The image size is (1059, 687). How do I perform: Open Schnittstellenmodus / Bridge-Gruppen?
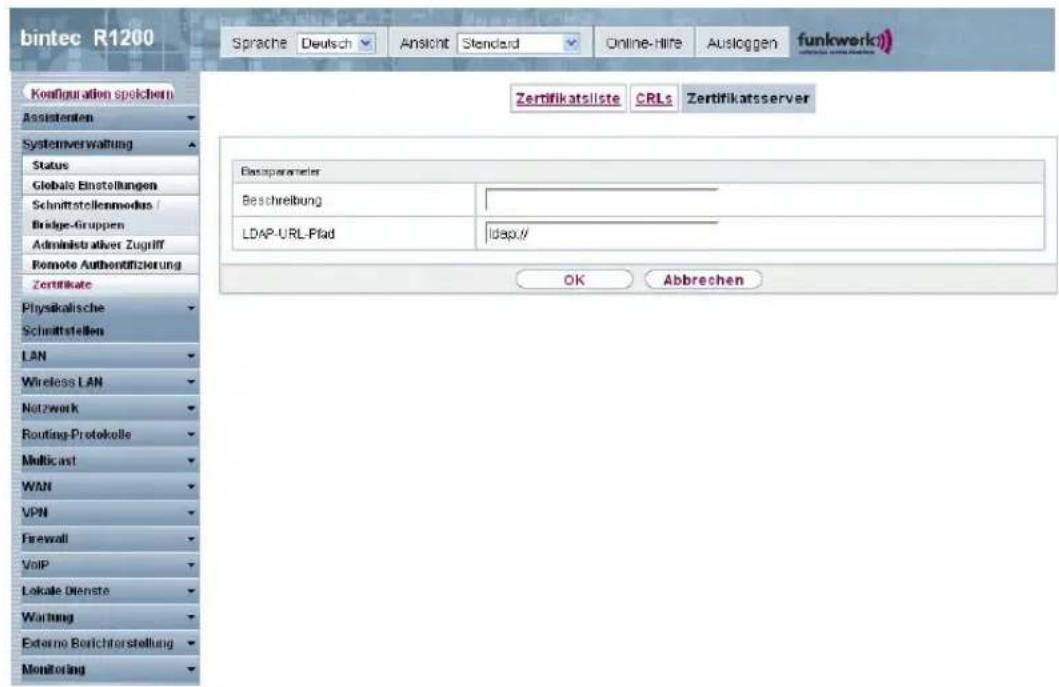(111, 215)
